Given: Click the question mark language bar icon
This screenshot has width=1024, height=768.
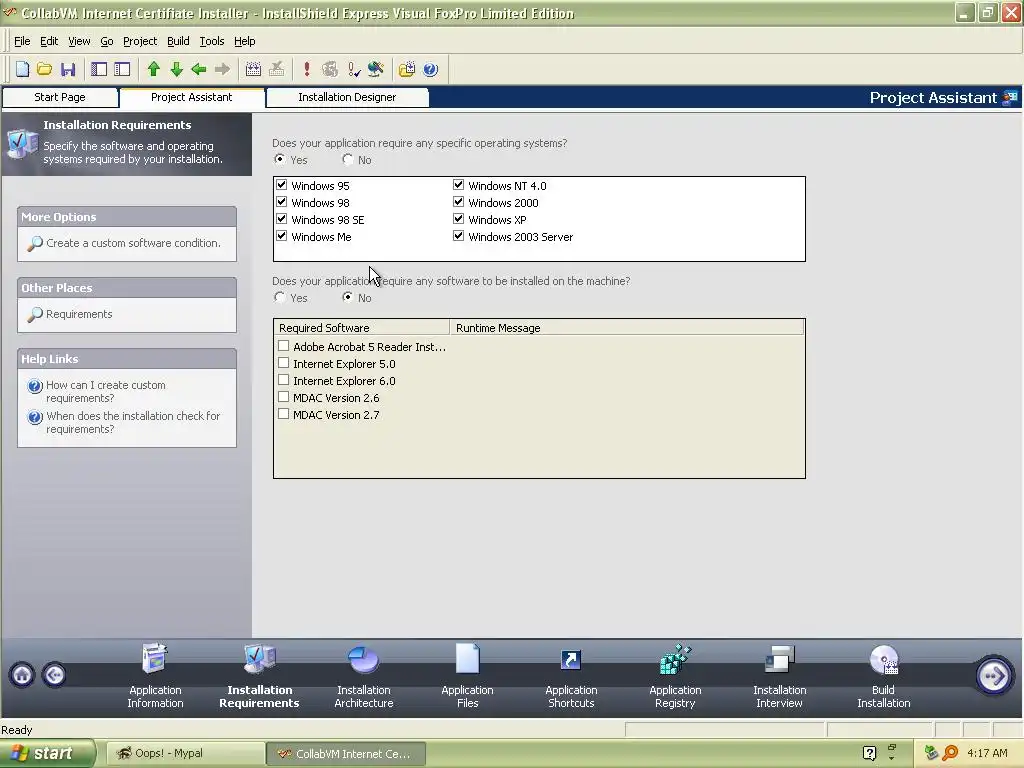Looking at the screenshot, I should [x=869, y=753].
